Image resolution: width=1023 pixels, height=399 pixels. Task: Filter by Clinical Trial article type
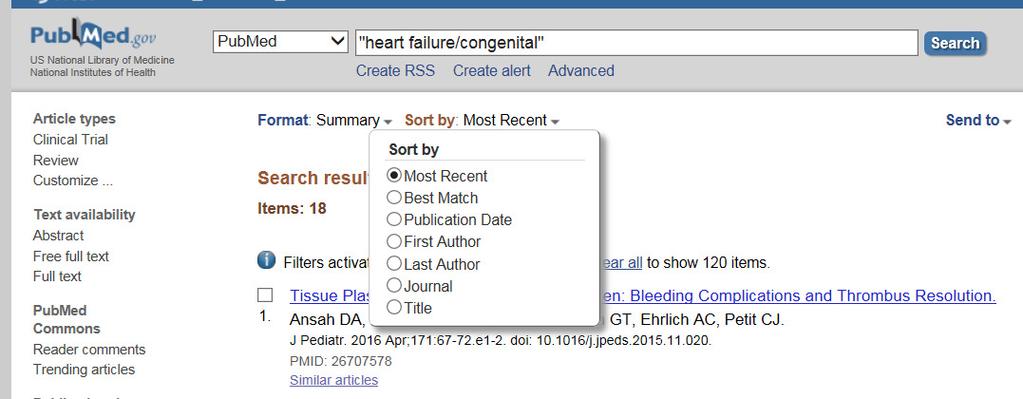[70, 140]
